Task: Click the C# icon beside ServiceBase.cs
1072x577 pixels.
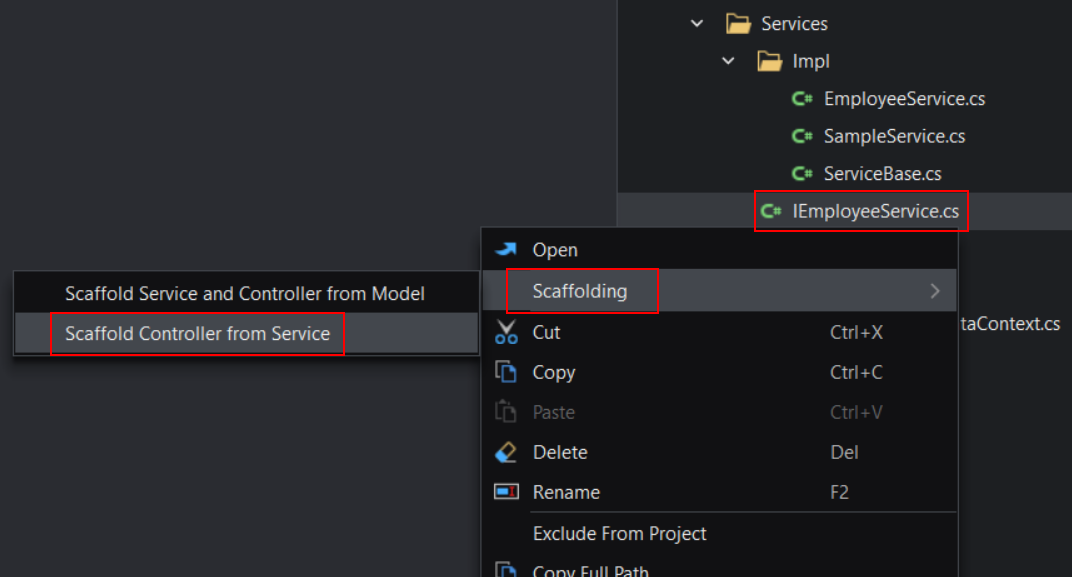Action: point(801,174)
